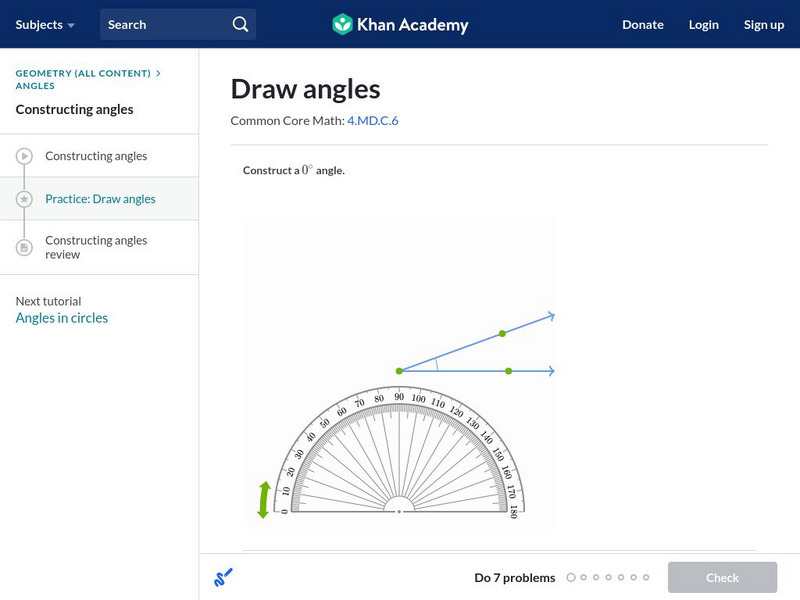
Task: Click the first problem progress dot
Action: coord(571,577)
